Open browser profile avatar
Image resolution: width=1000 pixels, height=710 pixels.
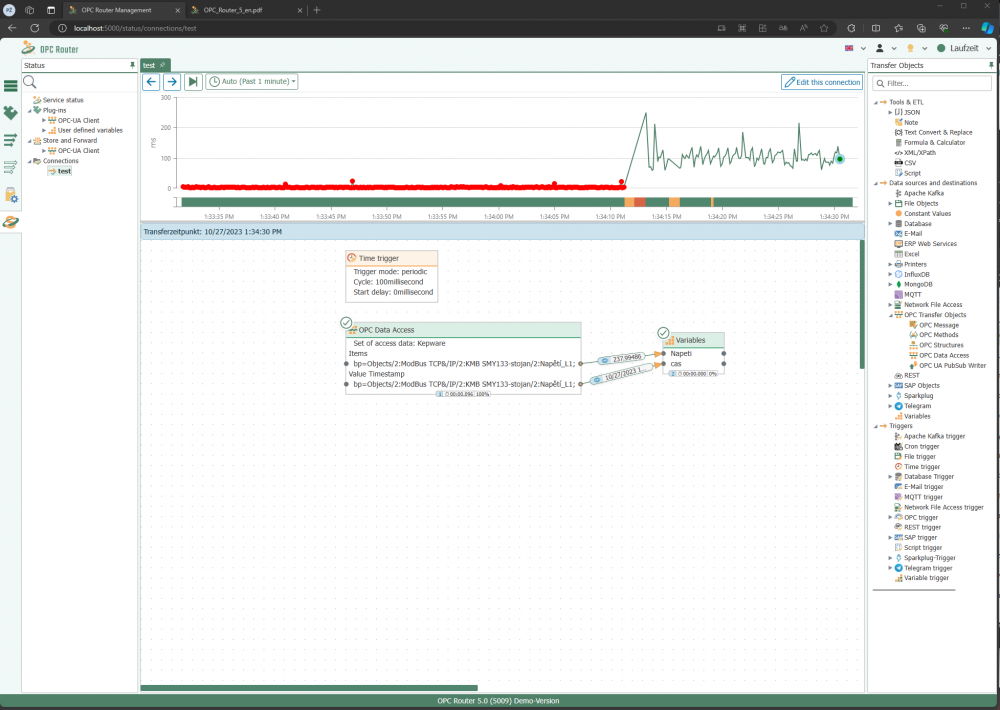point(10,10)
